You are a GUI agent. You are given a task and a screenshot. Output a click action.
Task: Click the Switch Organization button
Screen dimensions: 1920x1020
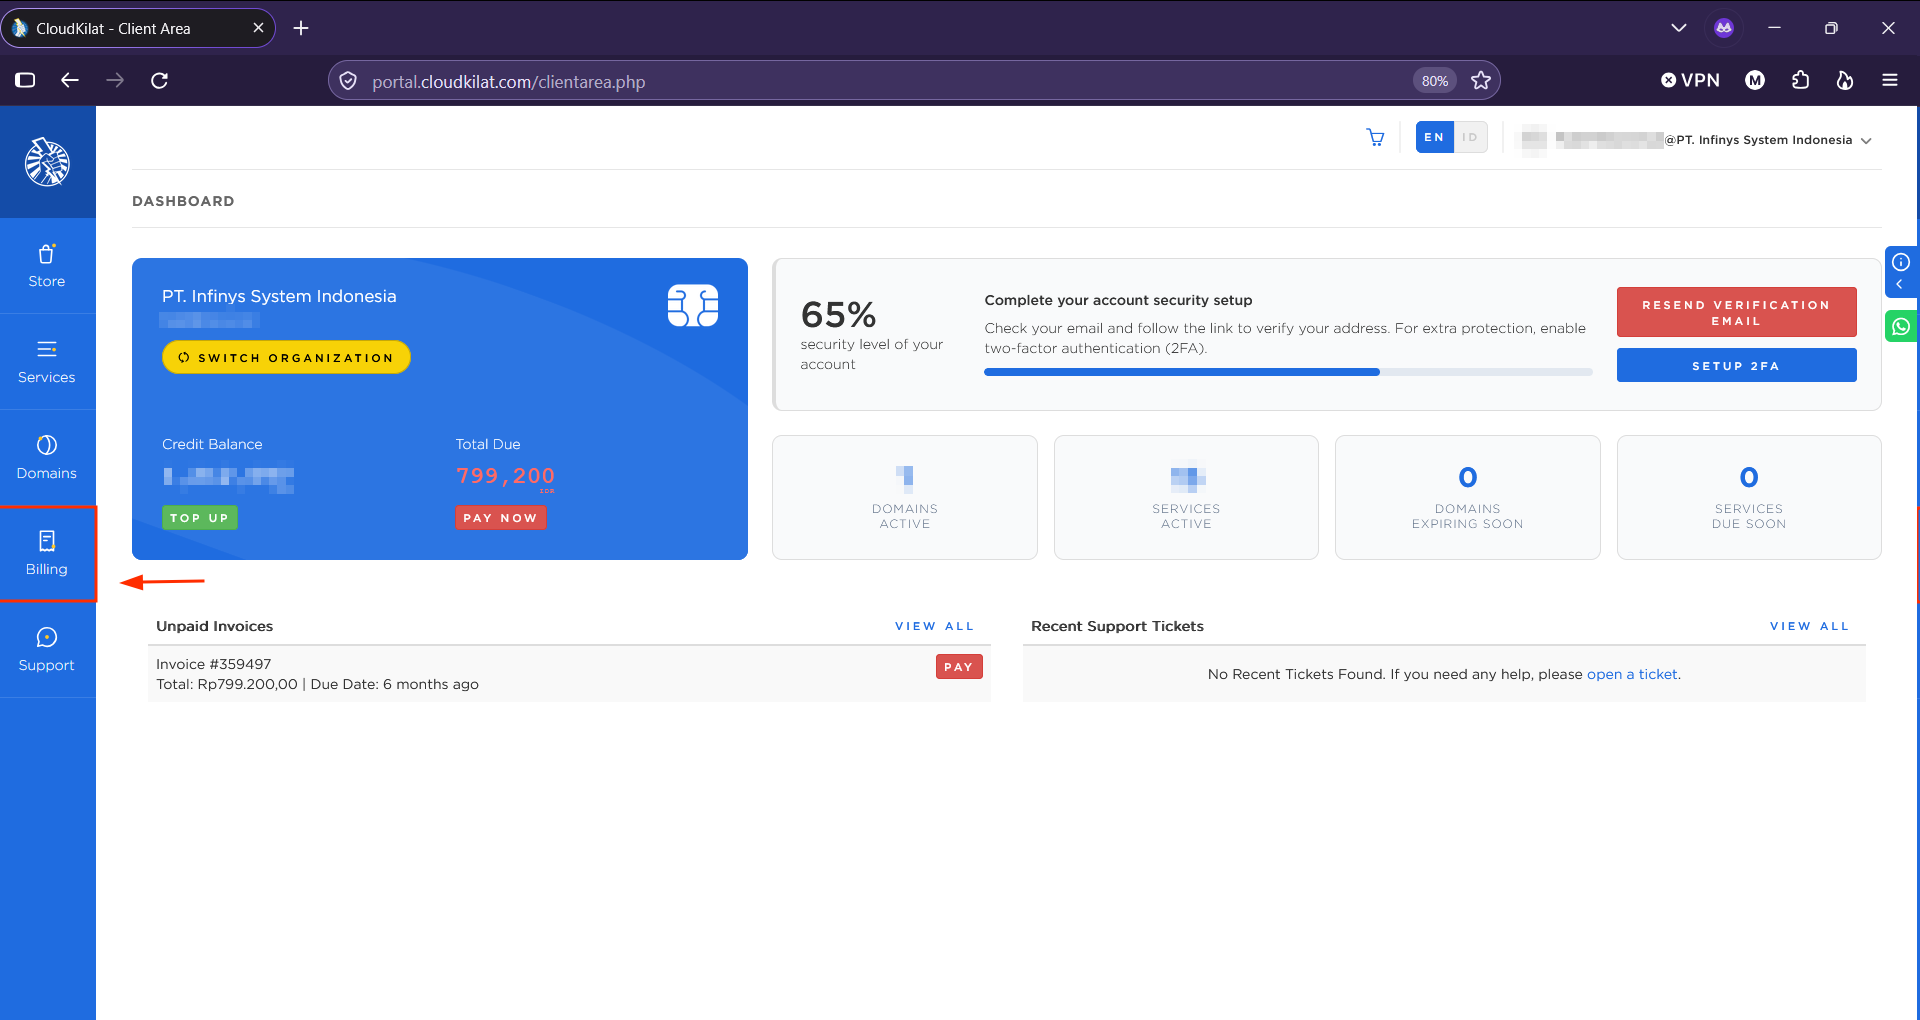point(286,358)
